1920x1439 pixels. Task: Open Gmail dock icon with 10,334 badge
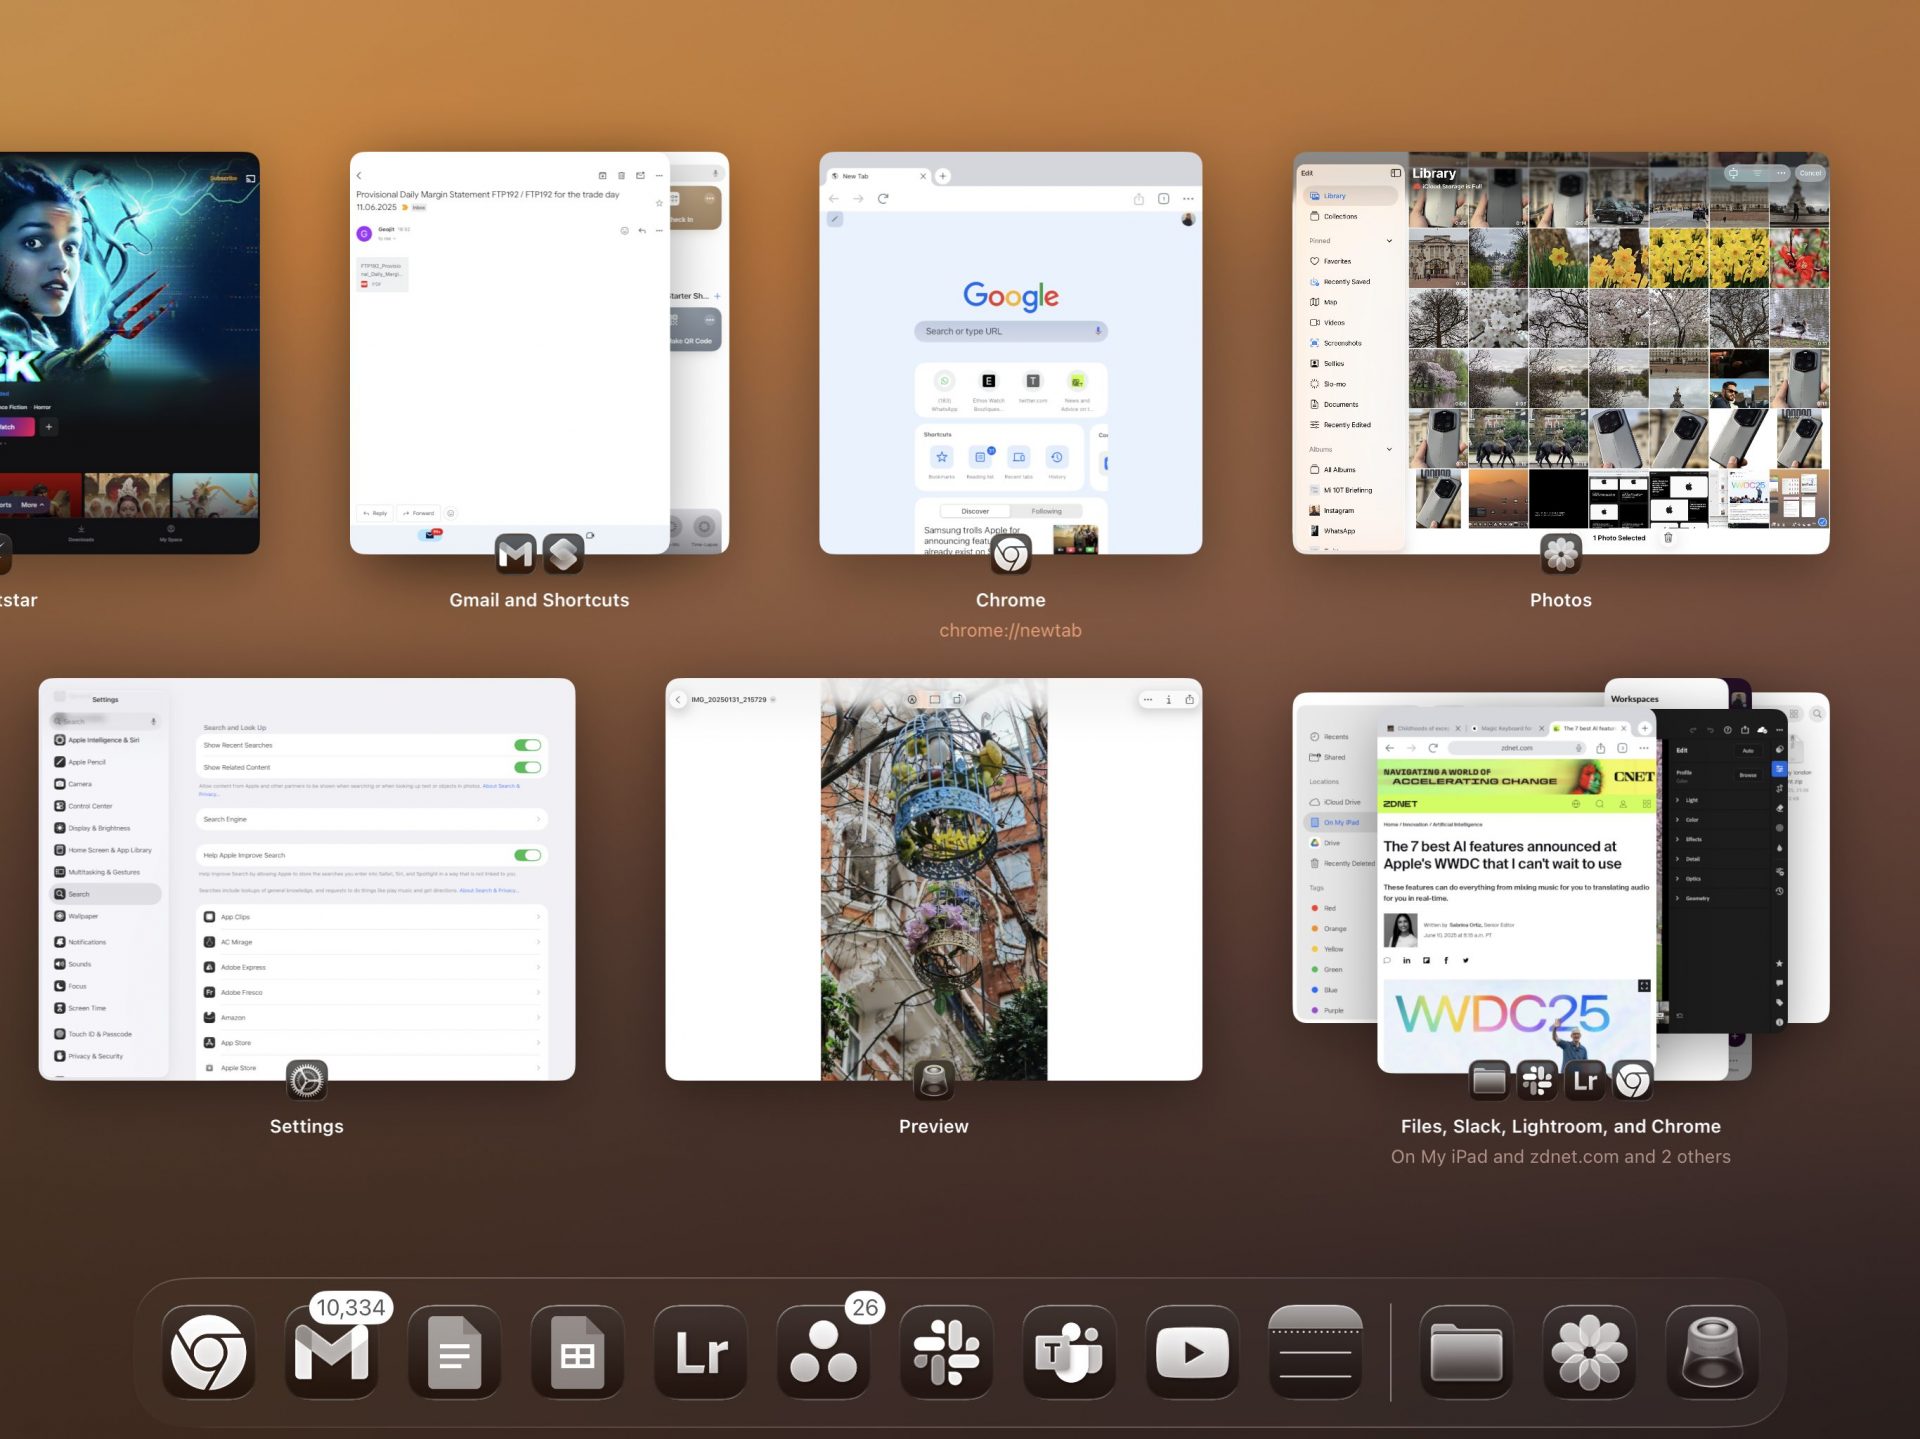pyautogui.click(x=331, y=1352)
